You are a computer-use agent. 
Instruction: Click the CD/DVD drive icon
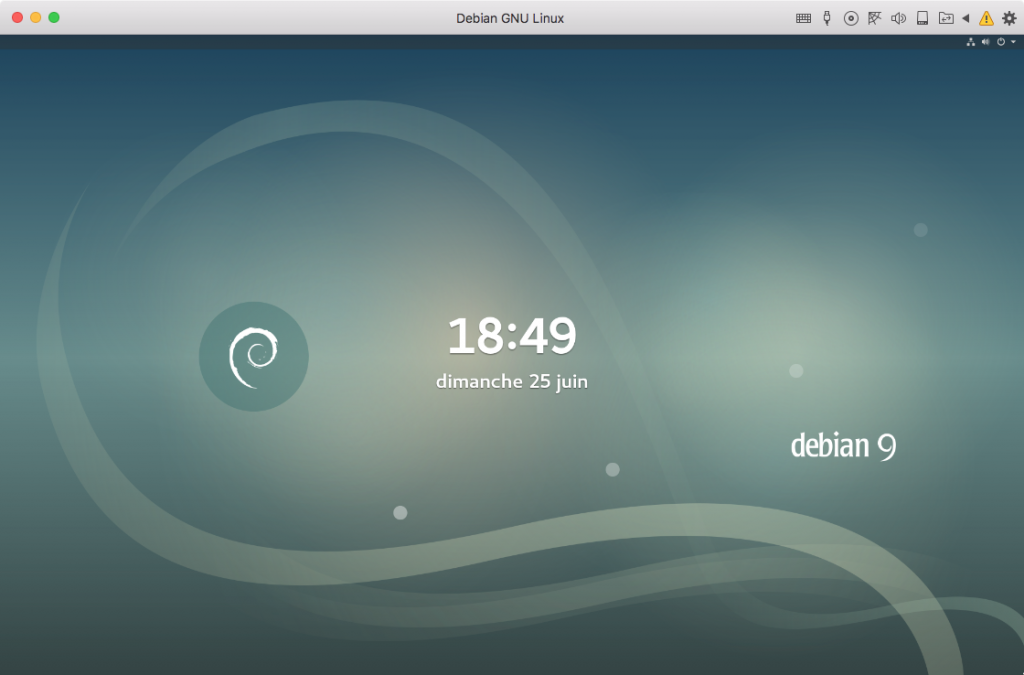(851, 18)
